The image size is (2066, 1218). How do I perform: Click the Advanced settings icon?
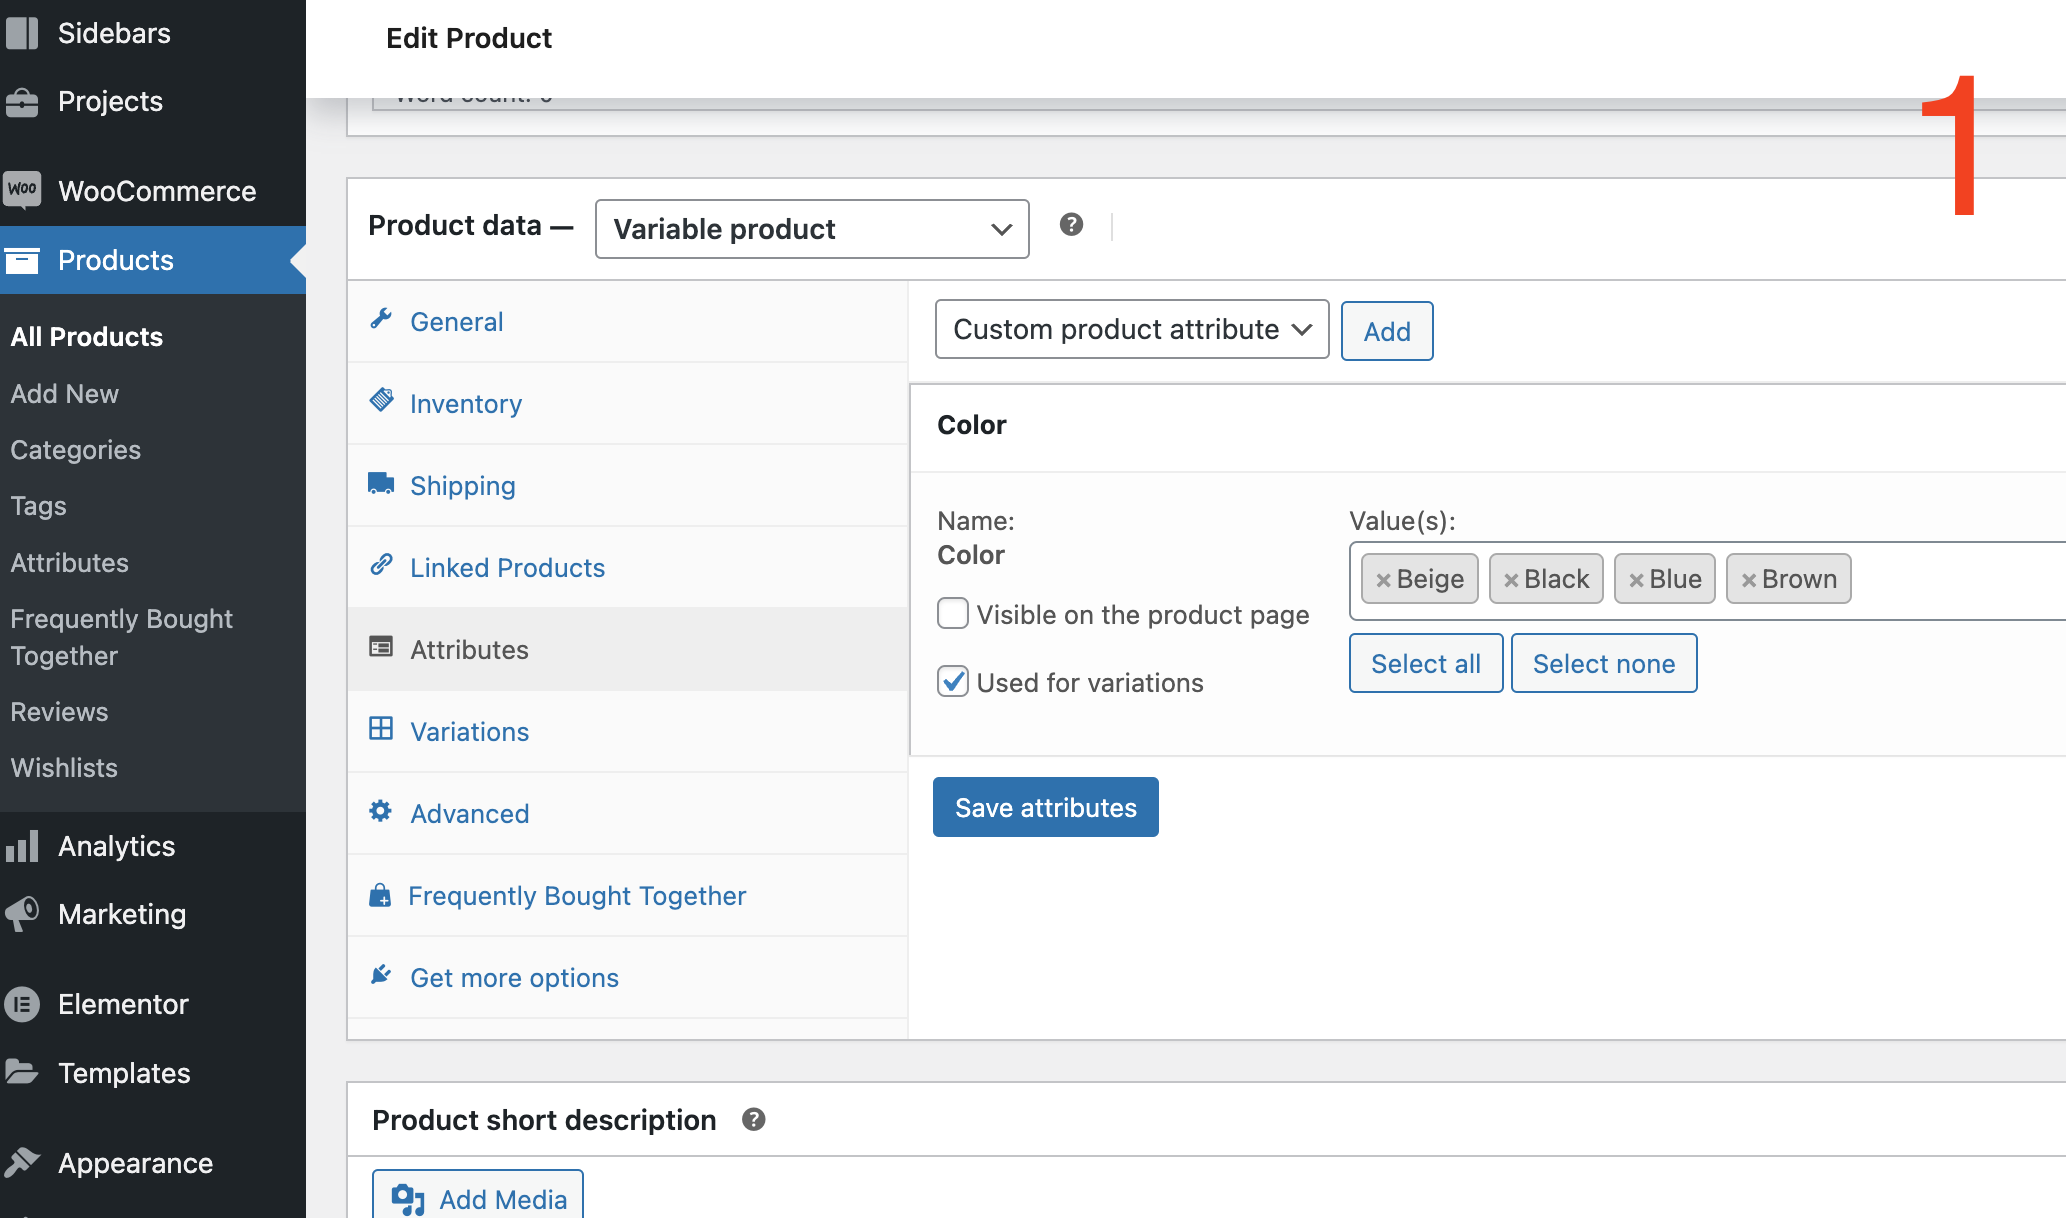(x=381, y=812)
